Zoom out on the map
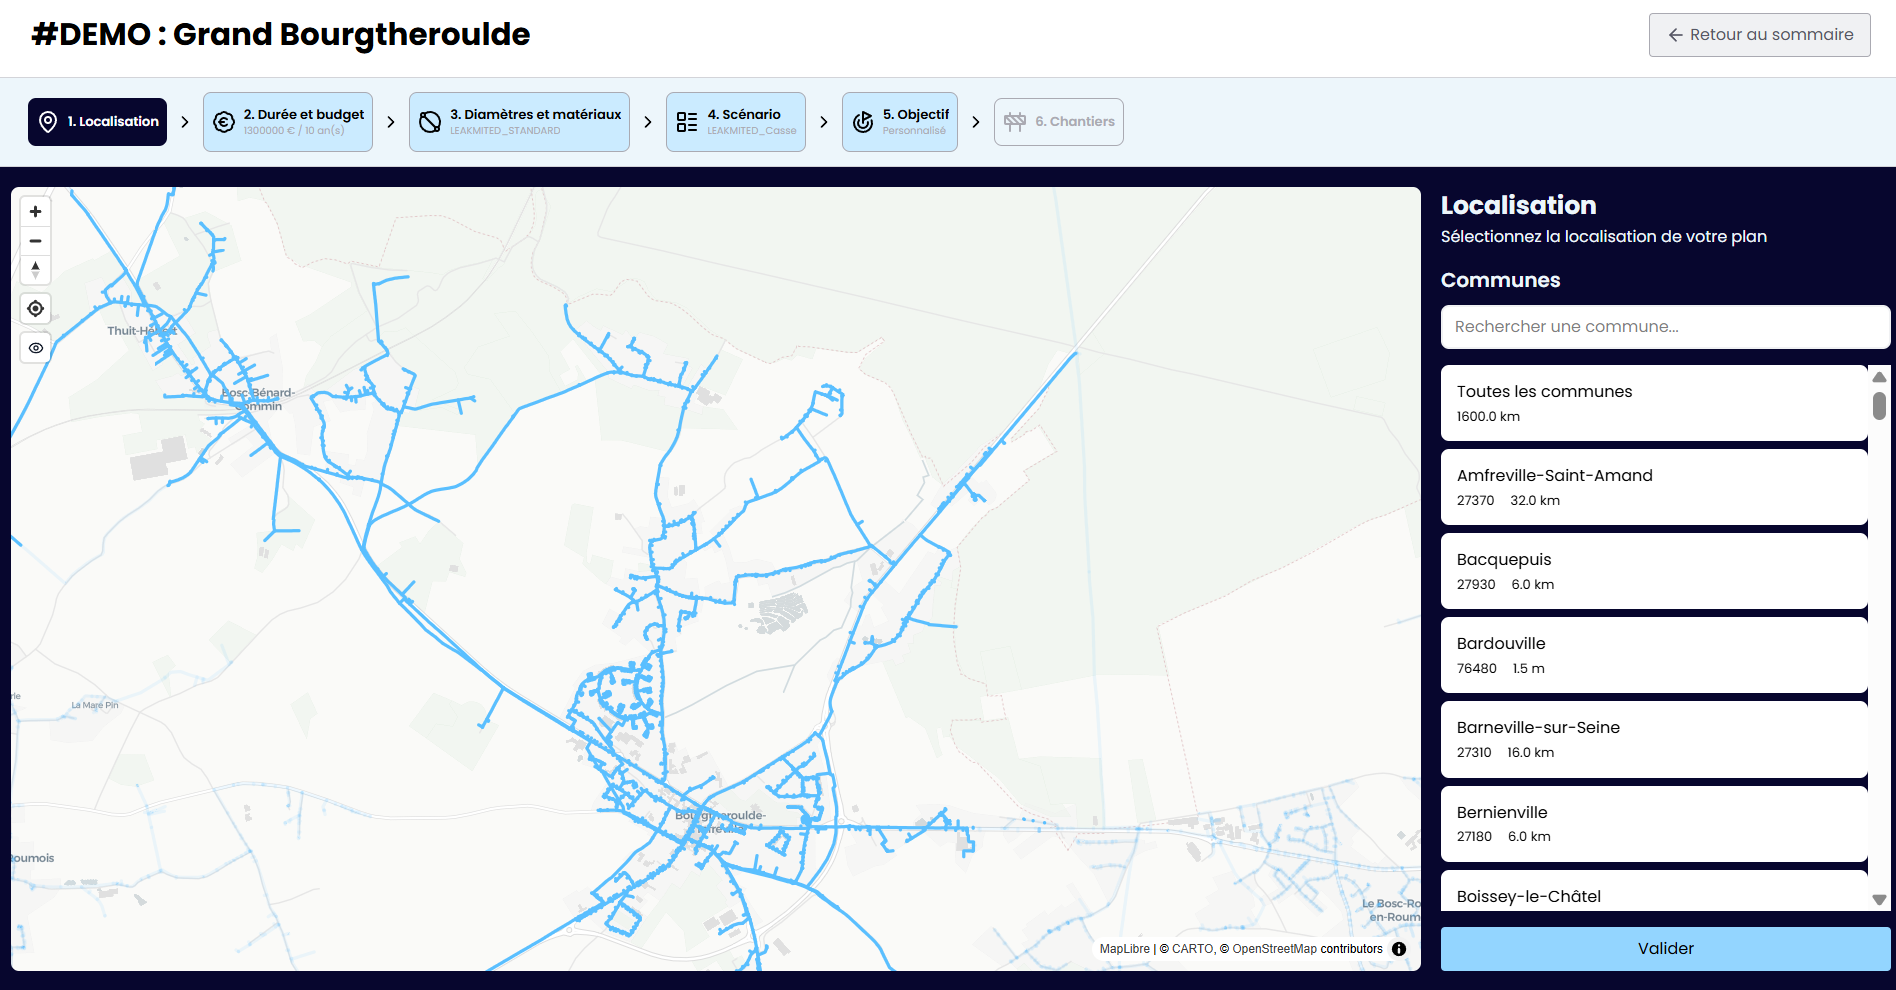1896x990 pixels. (35, 241)
